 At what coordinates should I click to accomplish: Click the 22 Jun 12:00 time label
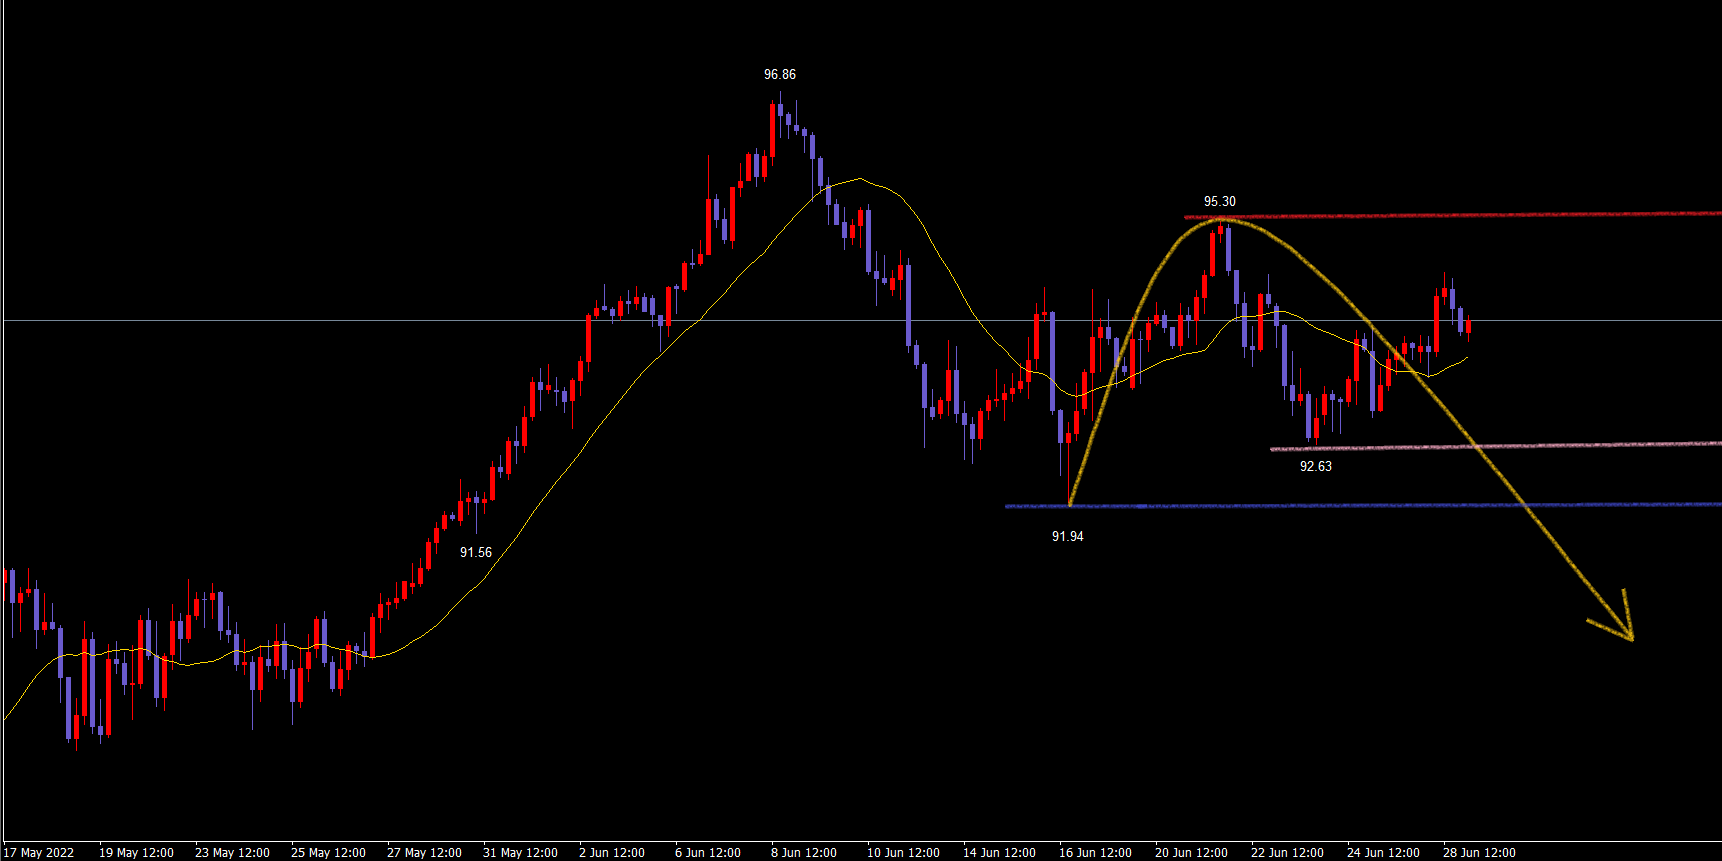(x=1287, y=853)
